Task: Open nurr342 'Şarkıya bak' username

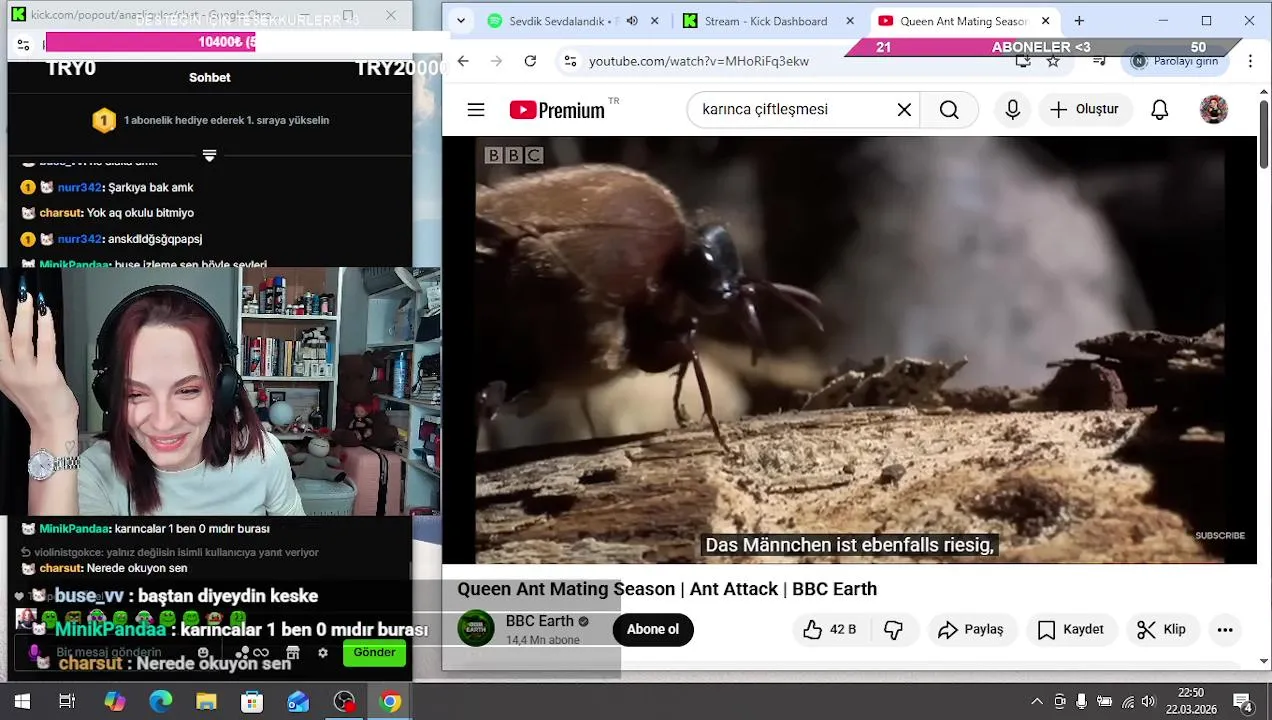Action: 80,187
